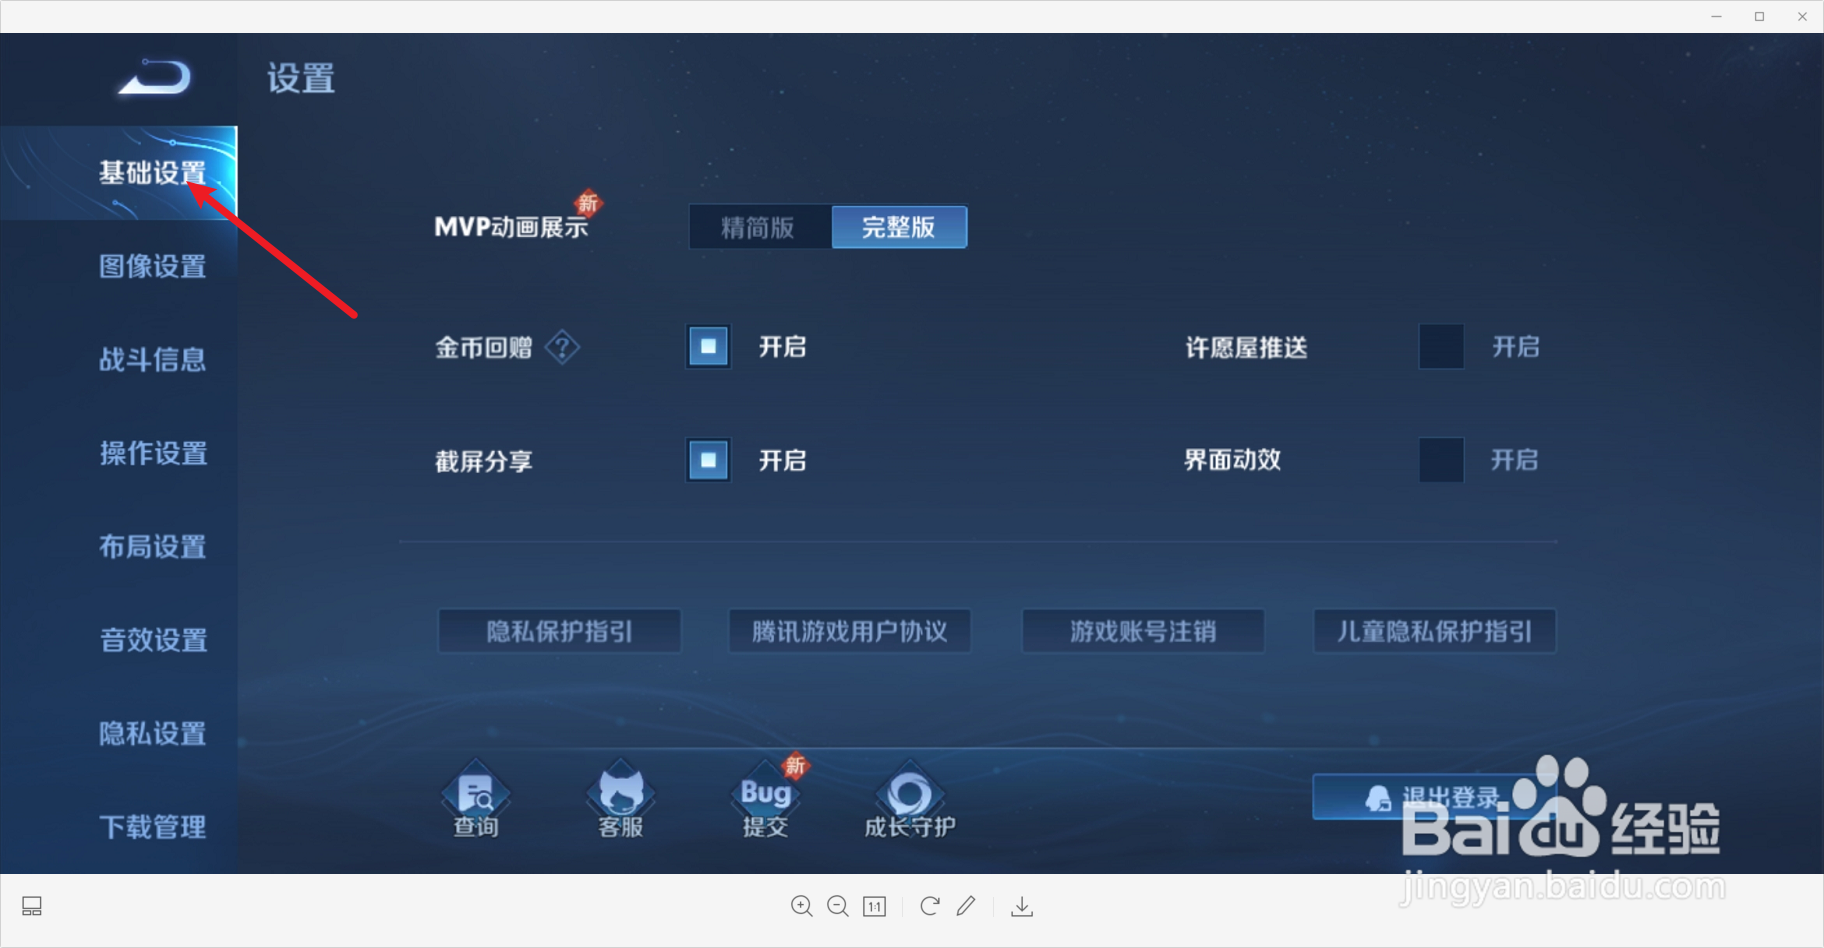This screenshot has height=948, width=1824.
Task: Open the 腾讯游戏用户协议 button
Action: (x=850, y=631)
